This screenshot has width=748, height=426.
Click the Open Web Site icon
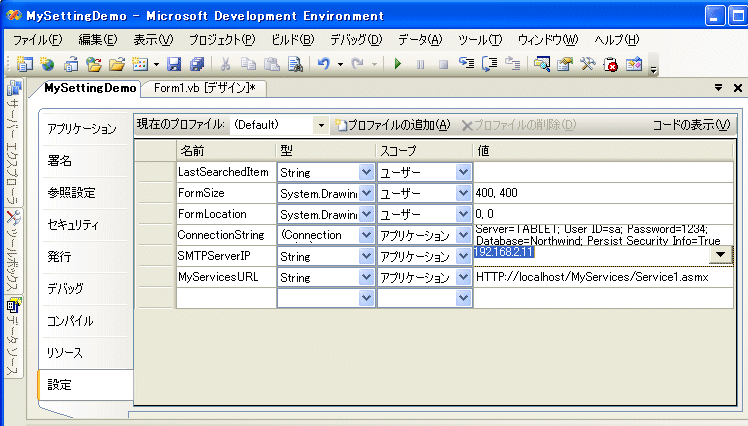point(94,64)
